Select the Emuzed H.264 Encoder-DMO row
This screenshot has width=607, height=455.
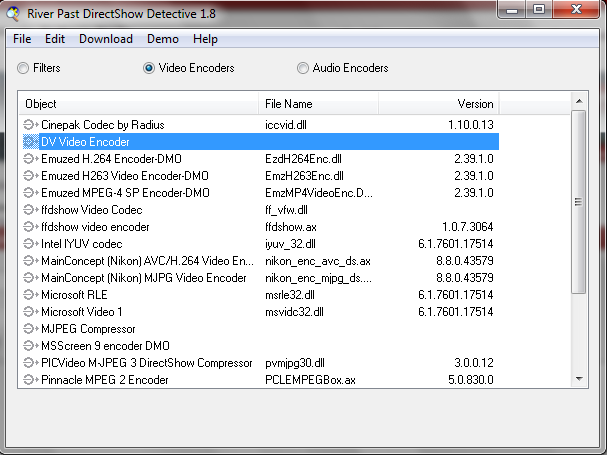[x=261, y=159]
